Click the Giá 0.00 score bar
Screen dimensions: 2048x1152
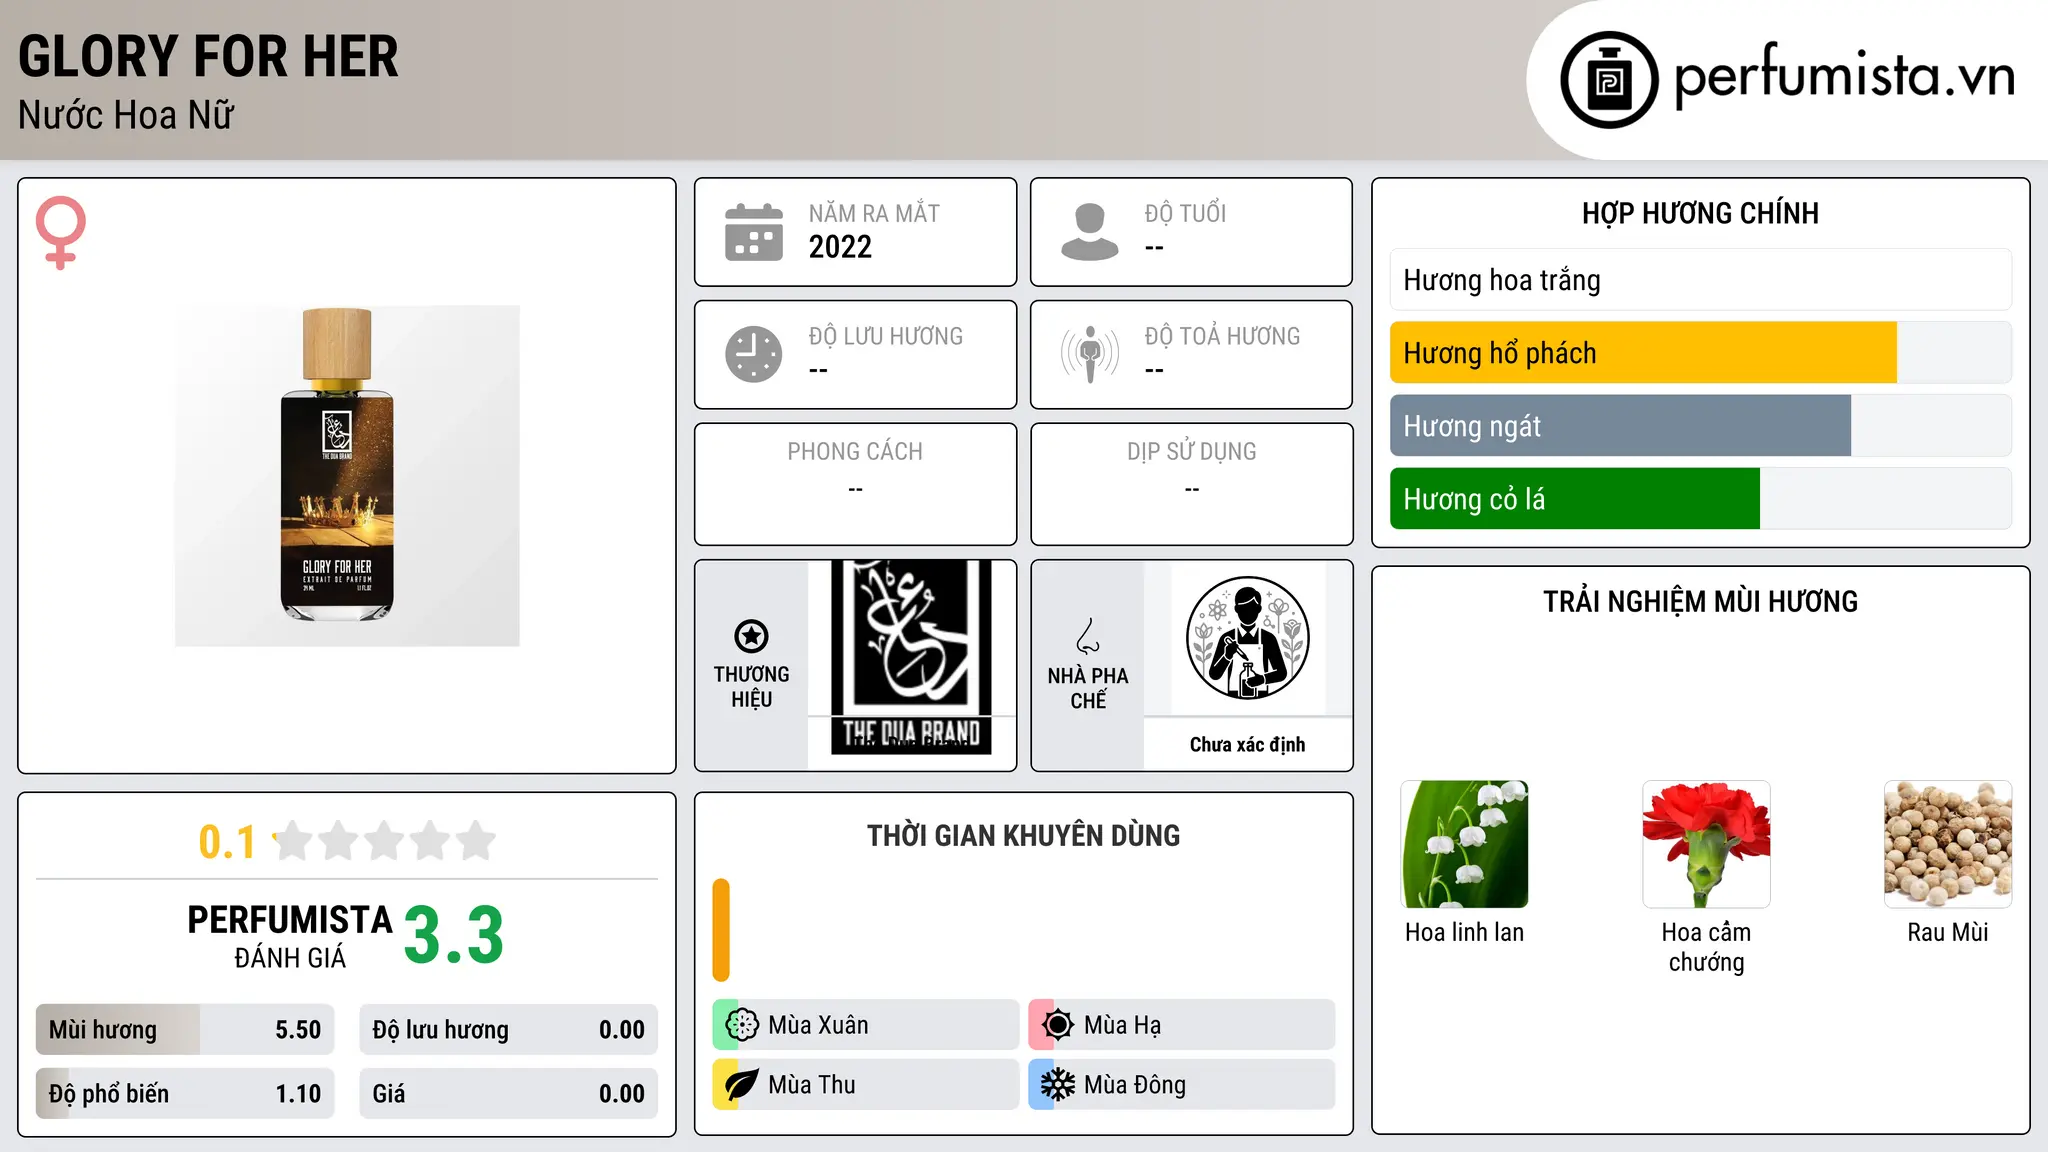(x=509, y=1094)
